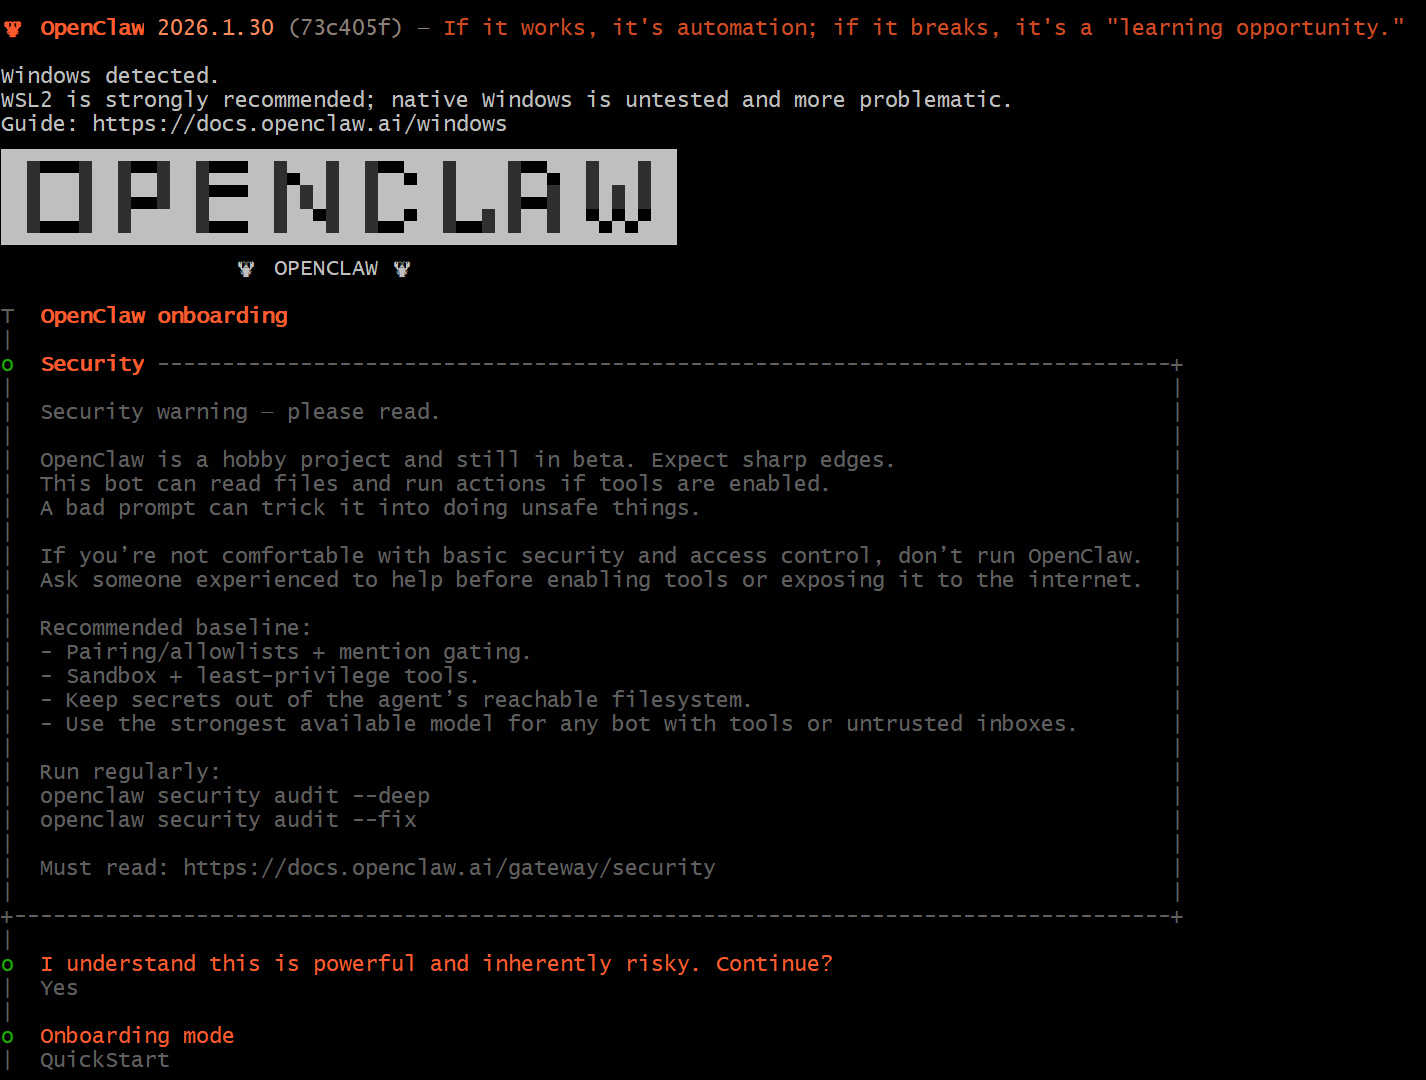Select the QuickStart onboarding mode option
Viewport: 1426px width, 1080px height.
105,1060
